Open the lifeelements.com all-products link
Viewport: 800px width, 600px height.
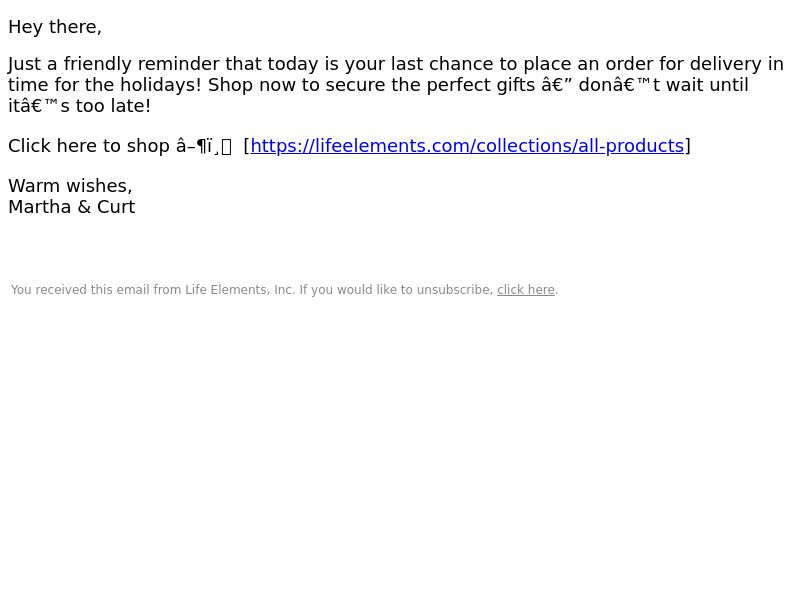(467, 146)
